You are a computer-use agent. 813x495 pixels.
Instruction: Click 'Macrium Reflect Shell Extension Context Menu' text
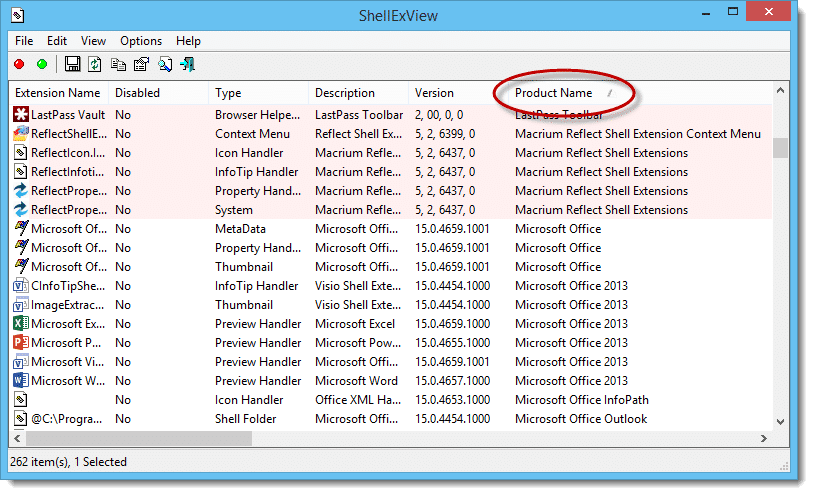(x=638, y=134)
